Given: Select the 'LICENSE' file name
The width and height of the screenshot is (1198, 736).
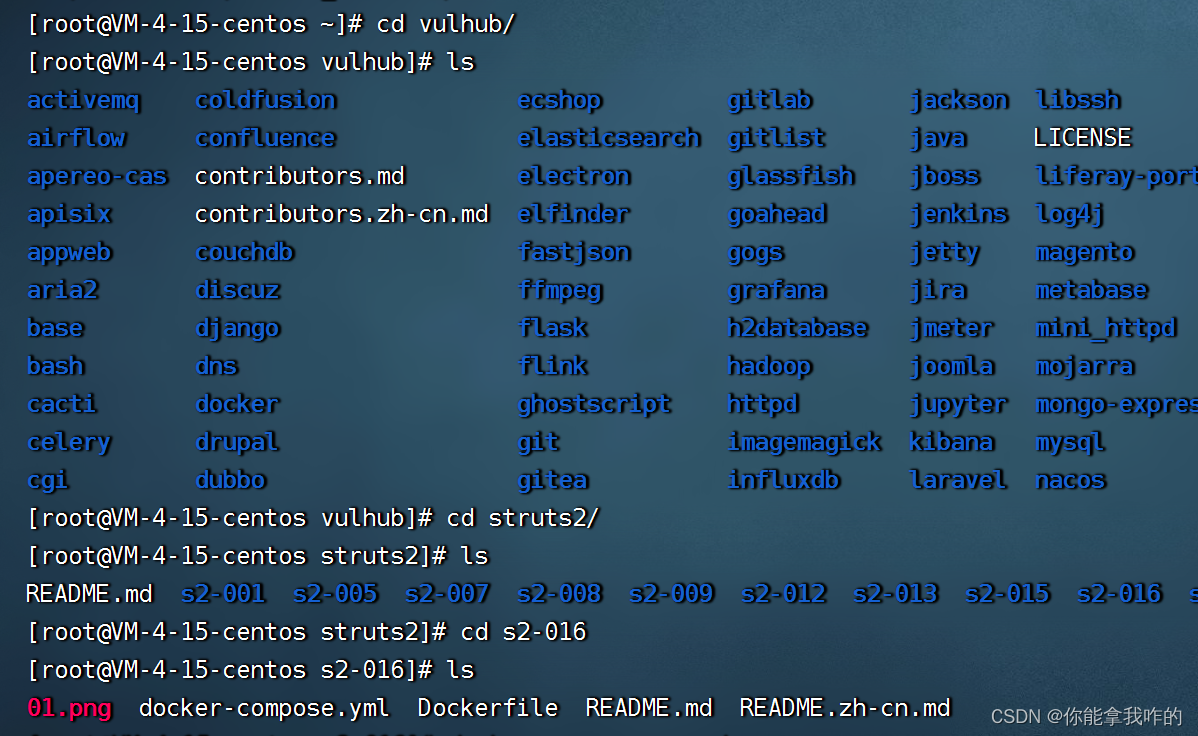Looking at the screenshot, I should (1083, 138).
